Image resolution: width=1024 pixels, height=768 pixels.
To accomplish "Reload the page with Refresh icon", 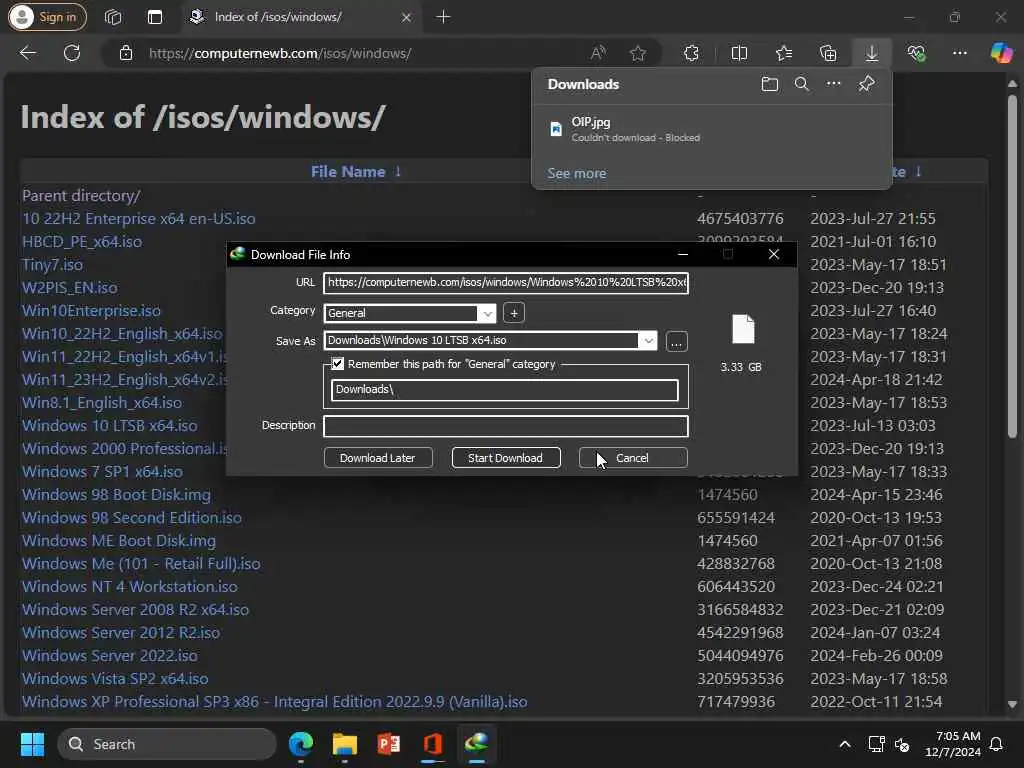I will (x=72, y=53).
